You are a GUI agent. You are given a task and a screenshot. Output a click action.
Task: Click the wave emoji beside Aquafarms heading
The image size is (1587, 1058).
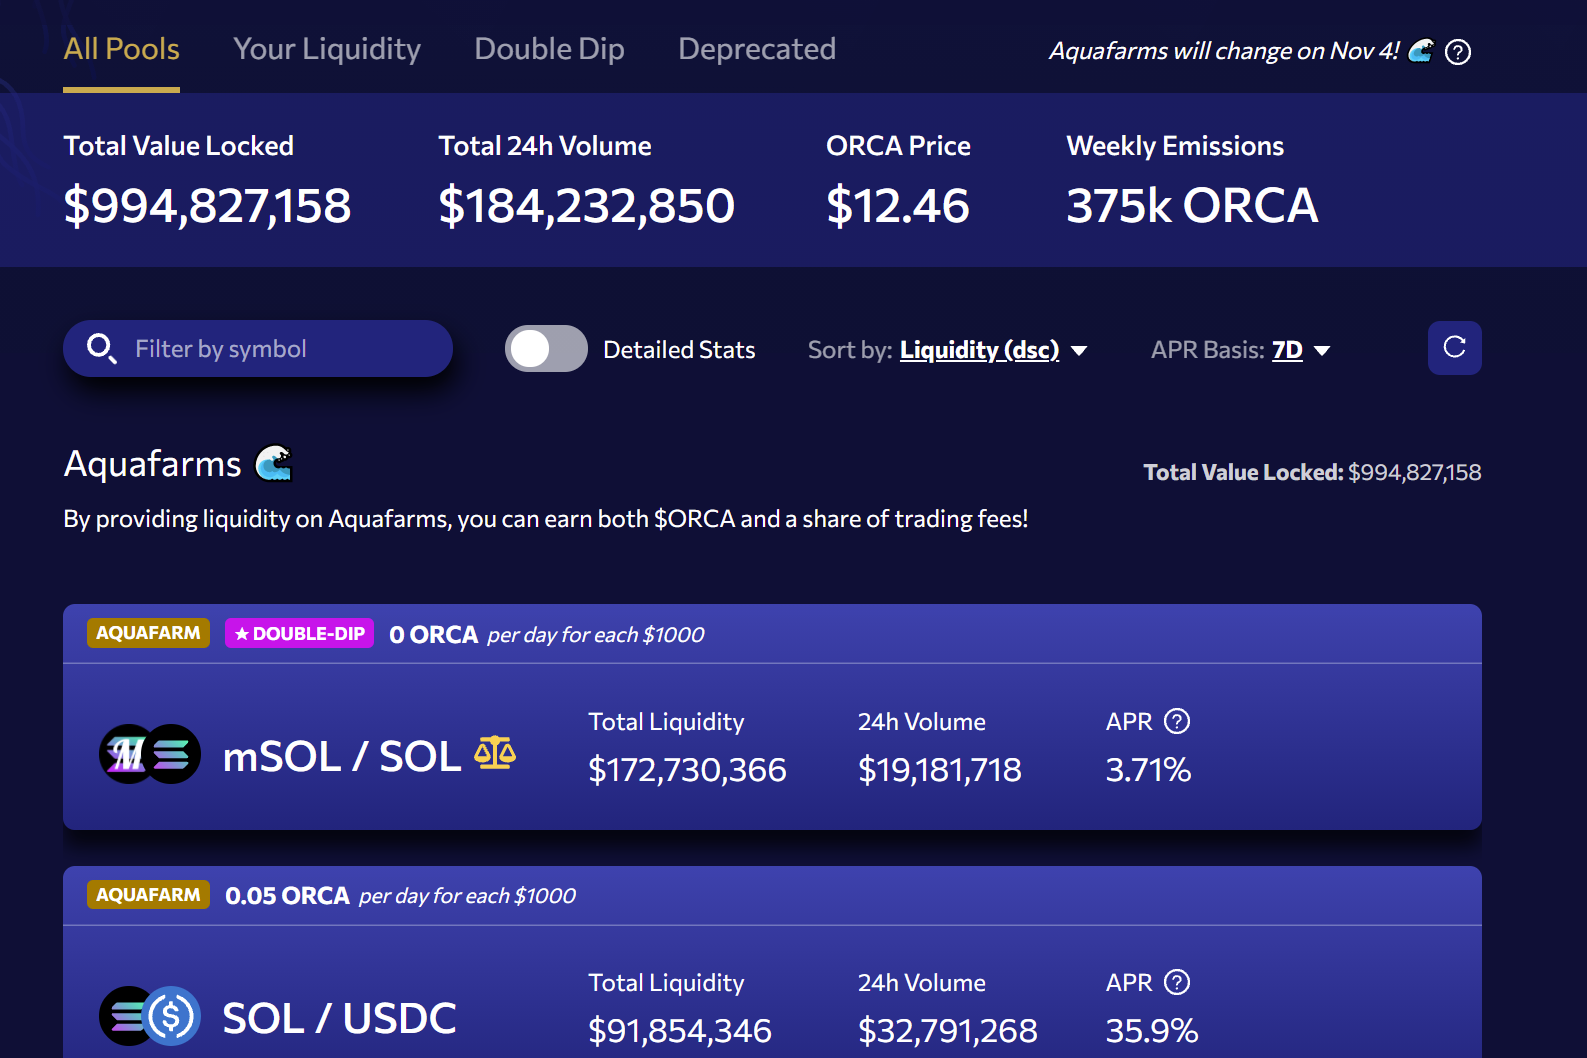click(273, 463)
